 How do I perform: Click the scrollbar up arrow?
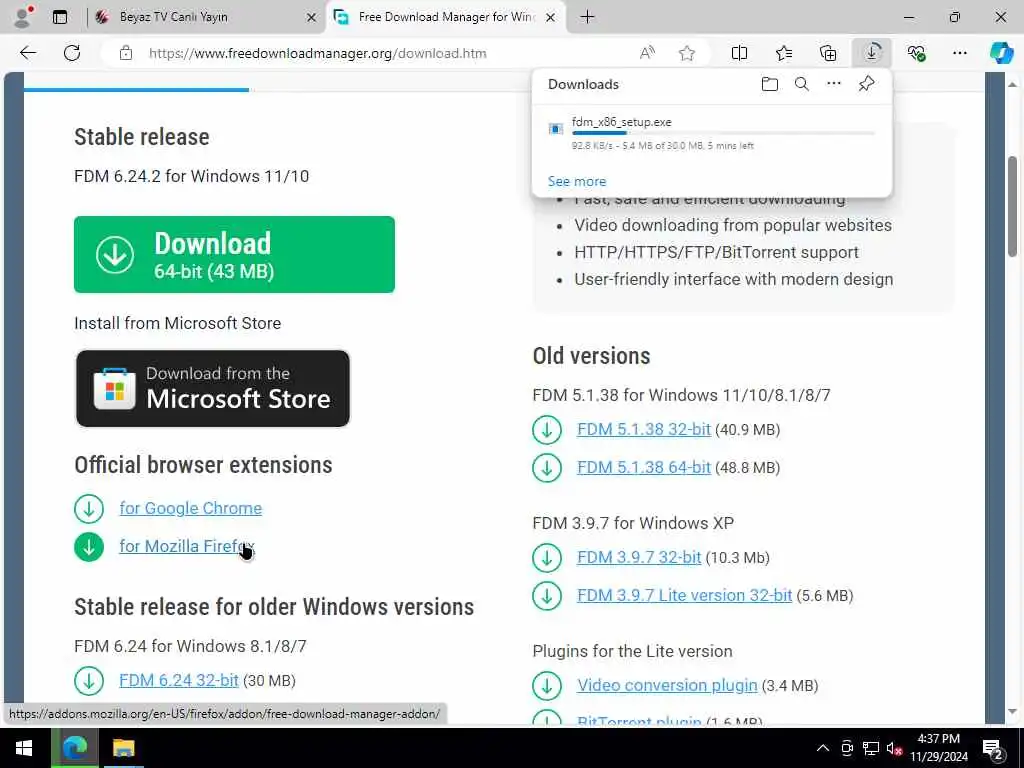(1012, 85)
